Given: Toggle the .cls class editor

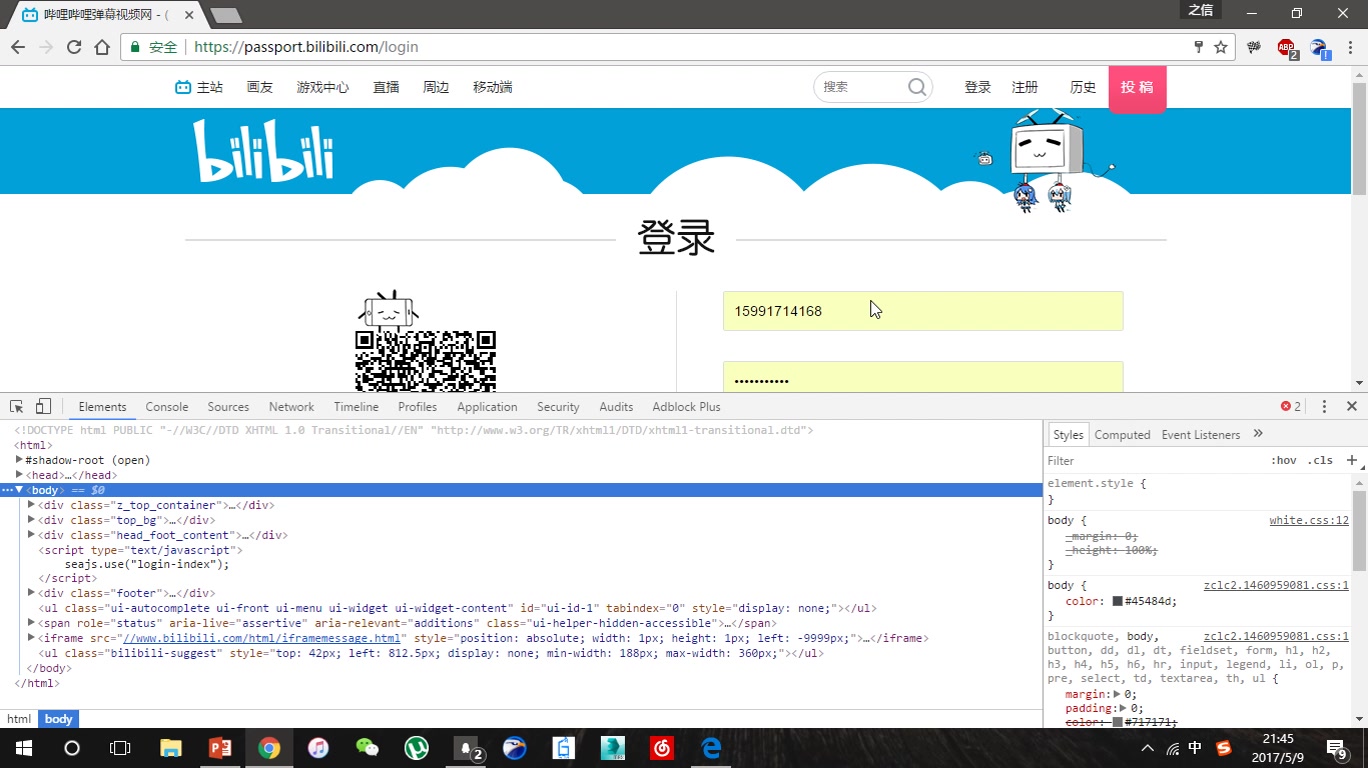Looking at the screenshot, I should [1321, 460].
